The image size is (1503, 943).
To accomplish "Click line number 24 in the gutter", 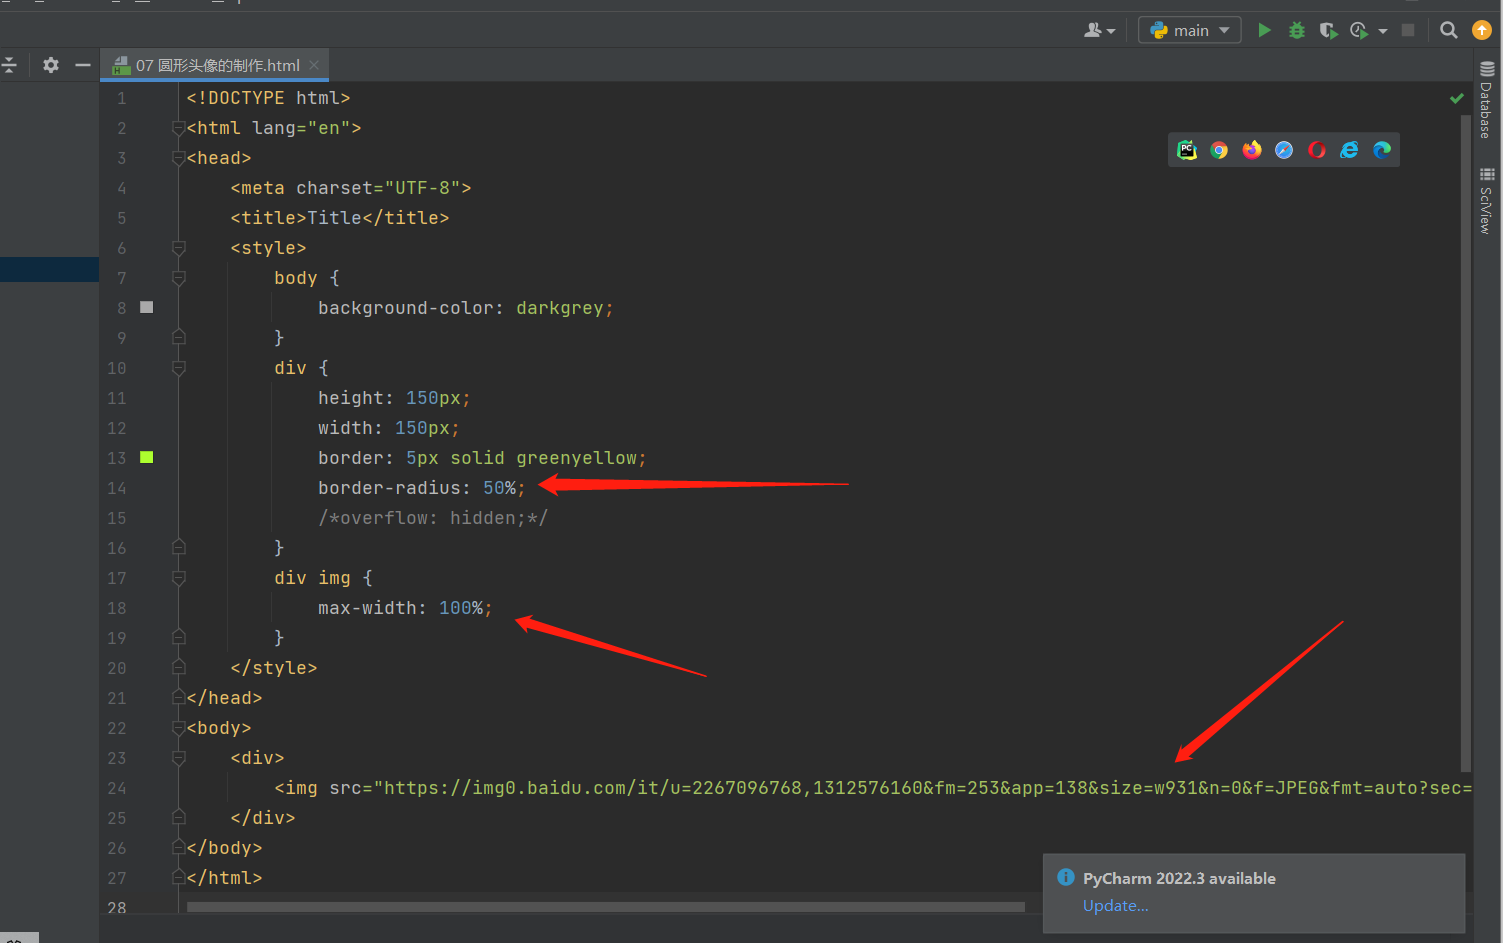I will tap(117, 788).
